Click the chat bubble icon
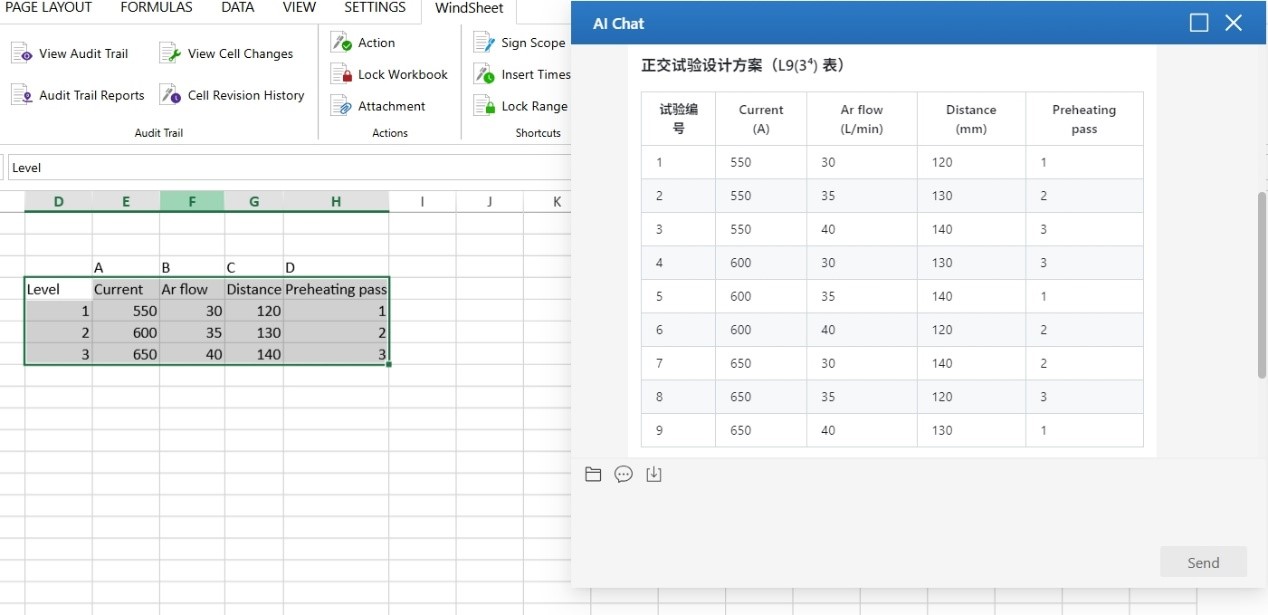 pyautogui.click(x=623, y=474)
